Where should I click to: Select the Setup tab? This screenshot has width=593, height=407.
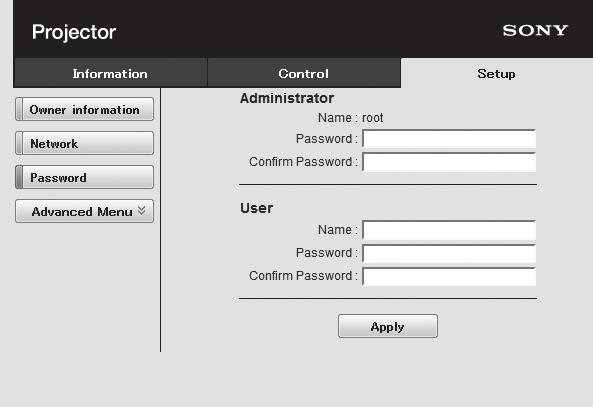click(496, 73)
